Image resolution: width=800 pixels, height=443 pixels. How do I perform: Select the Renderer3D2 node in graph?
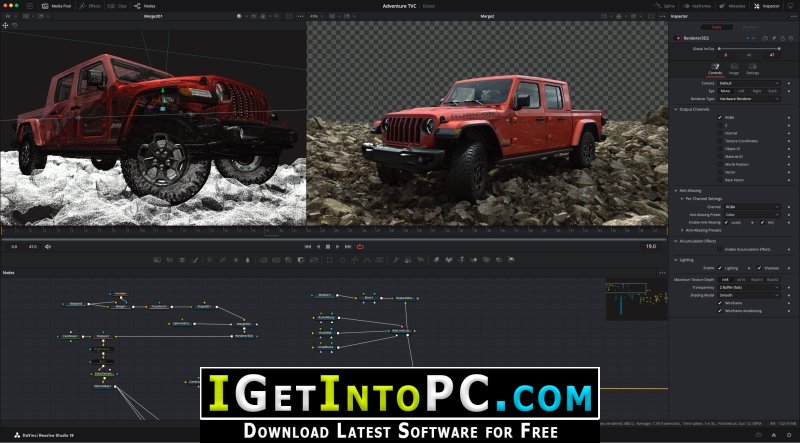pyautogui.click(x=244, y=336)
